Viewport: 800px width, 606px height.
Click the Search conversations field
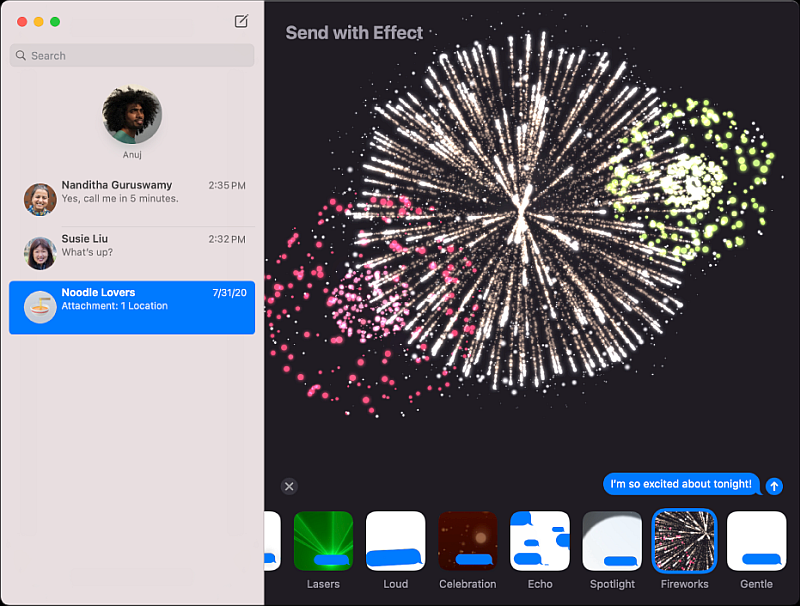point(132,56)
